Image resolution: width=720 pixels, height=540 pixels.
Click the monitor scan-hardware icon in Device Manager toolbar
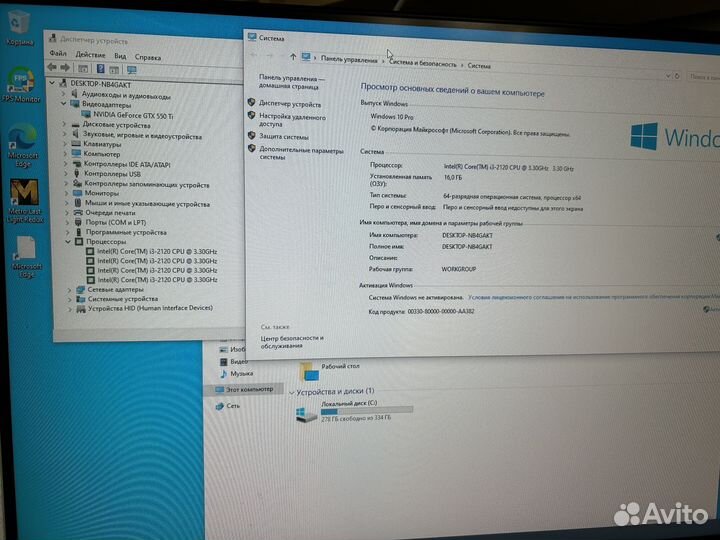tap(132, 70)
